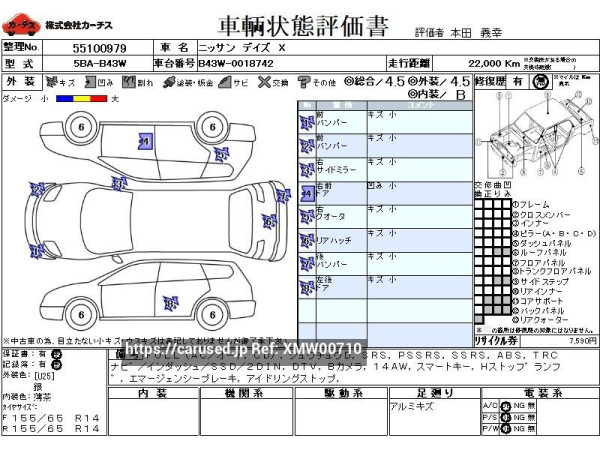Click table icon 3 beside 右サイドミラー
600x450 pixels.
coord(307,170)
